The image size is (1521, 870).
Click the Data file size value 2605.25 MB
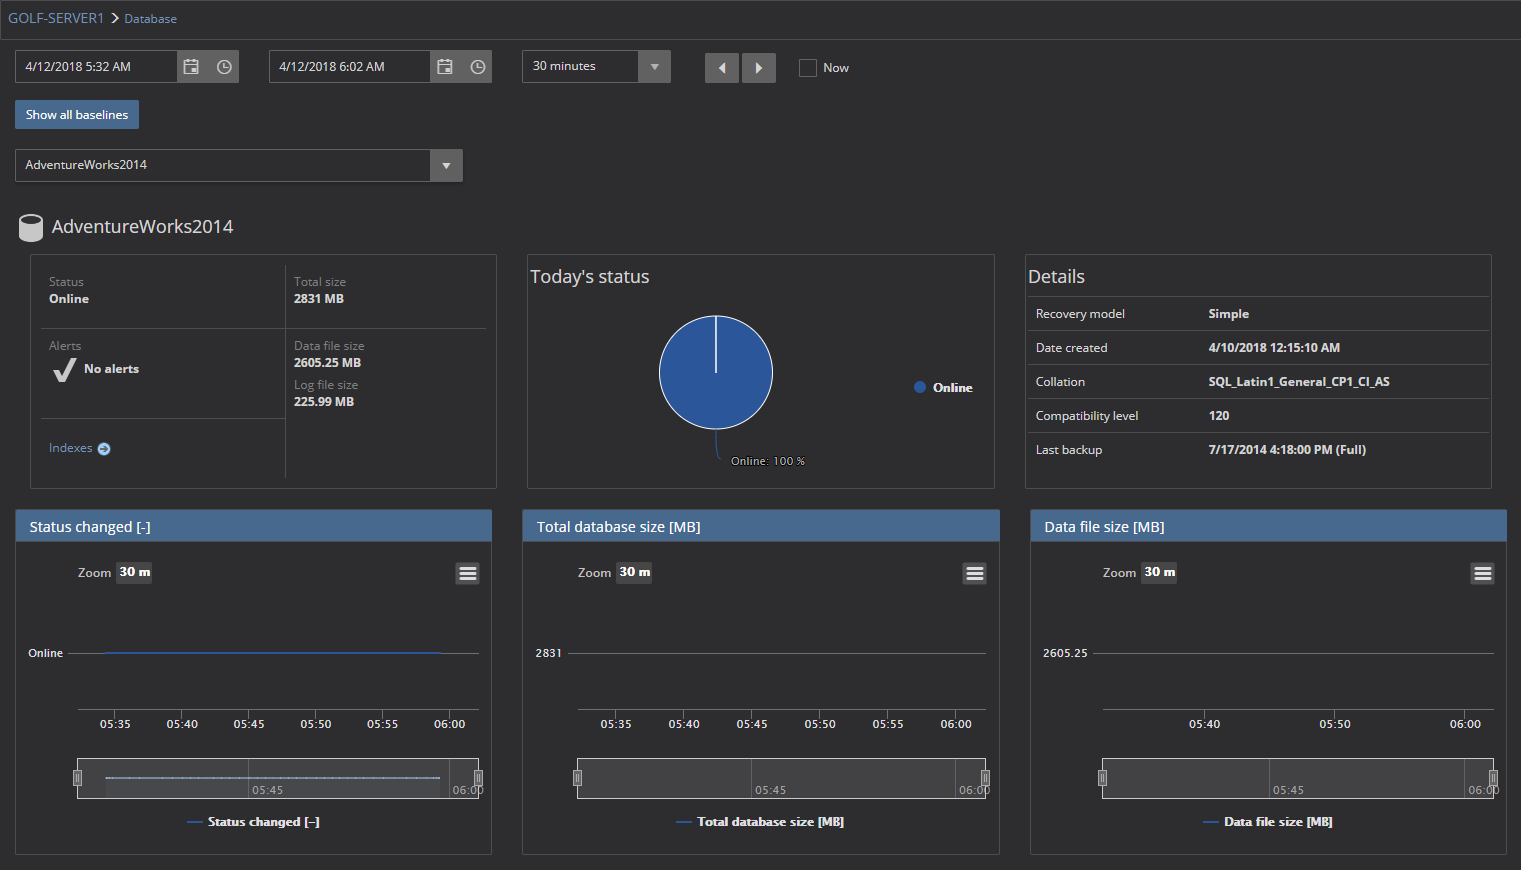coord(327,363)
